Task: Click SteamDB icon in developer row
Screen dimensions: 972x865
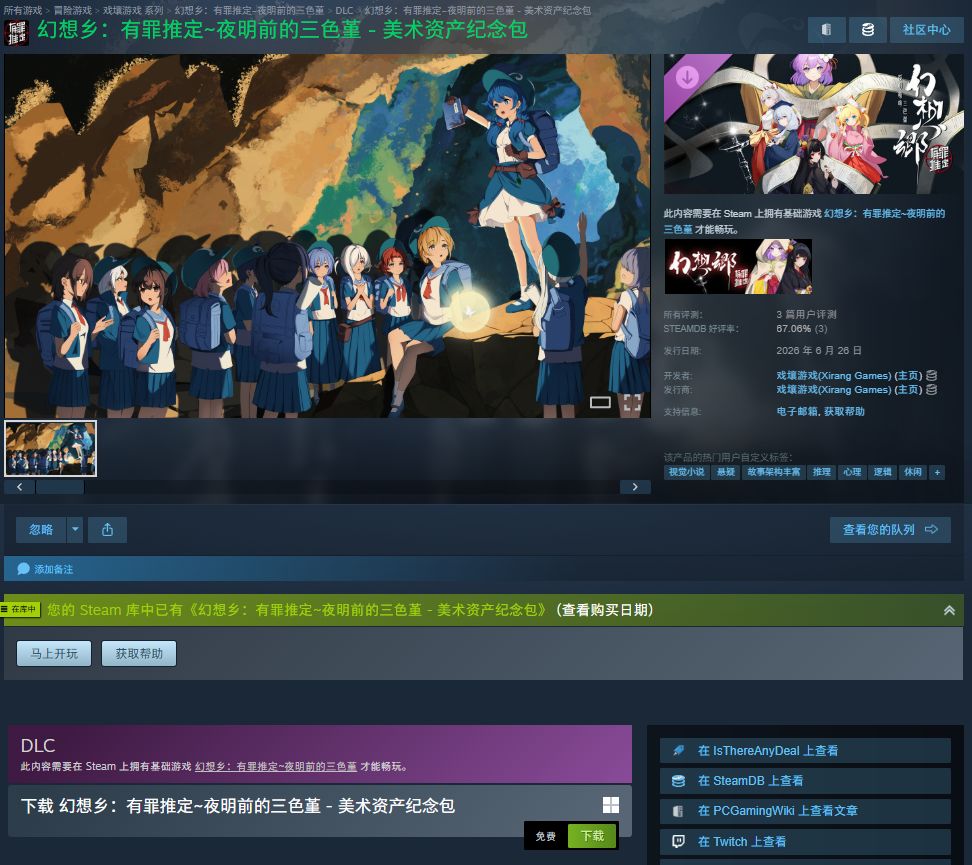Action: pos(931,376)
